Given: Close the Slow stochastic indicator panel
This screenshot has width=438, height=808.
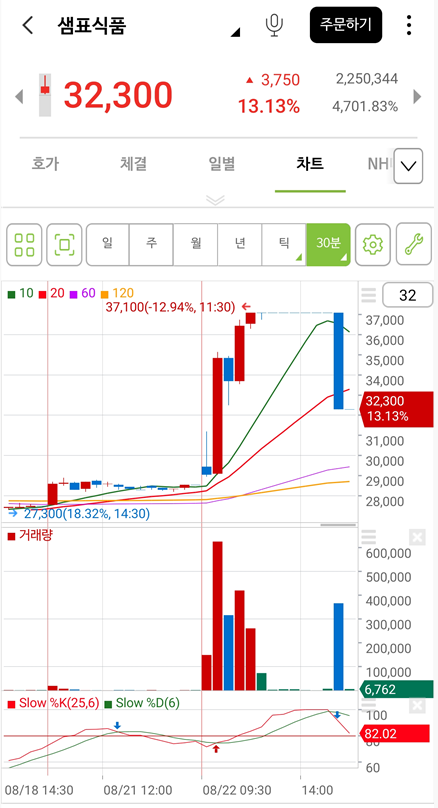Looking at the screenshot, I should 417,705.
